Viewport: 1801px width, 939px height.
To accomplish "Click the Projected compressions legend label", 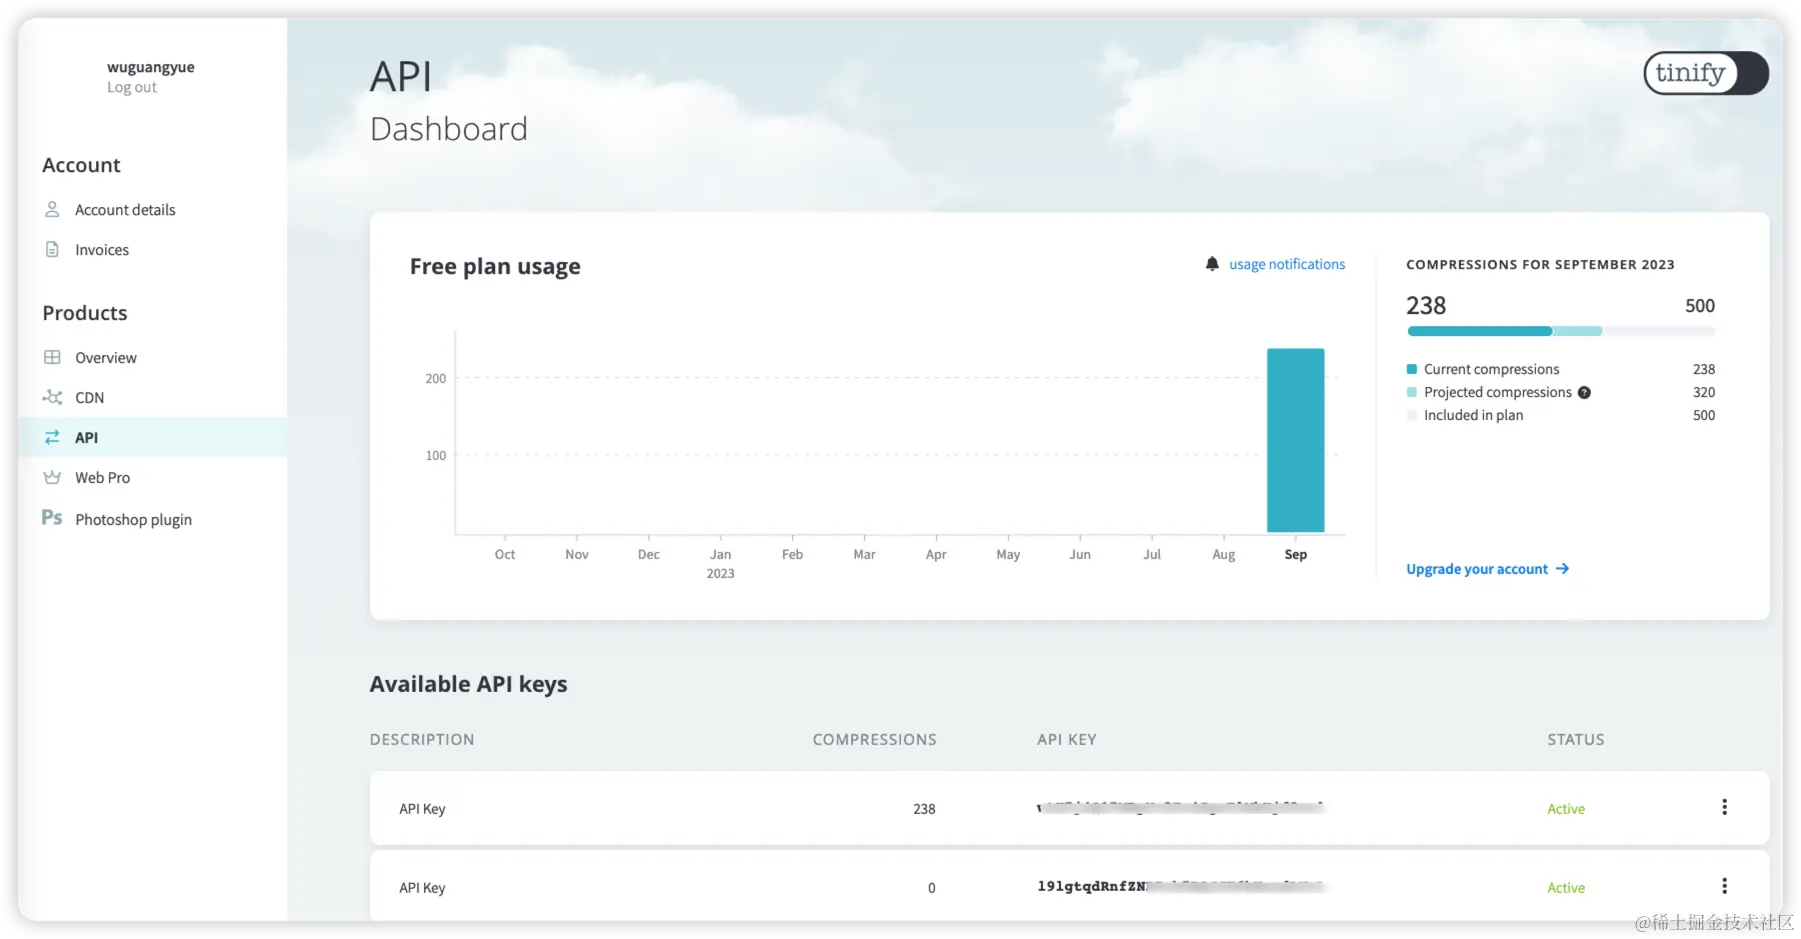I will pos(1498,392).
